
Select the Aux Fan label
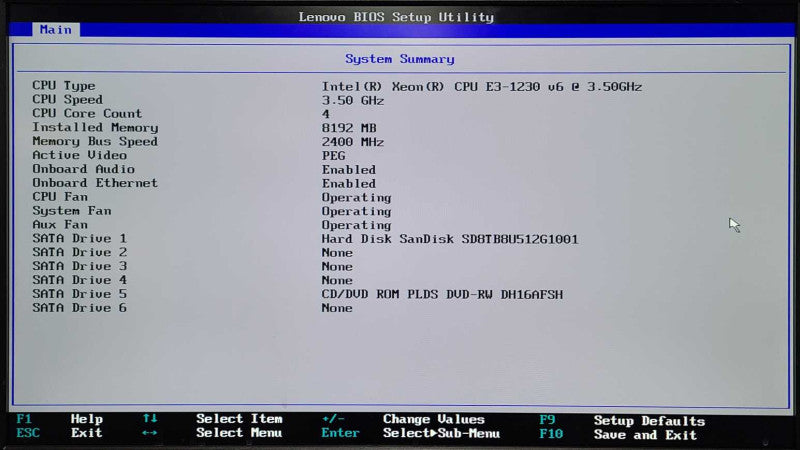[x=60, y=224]
